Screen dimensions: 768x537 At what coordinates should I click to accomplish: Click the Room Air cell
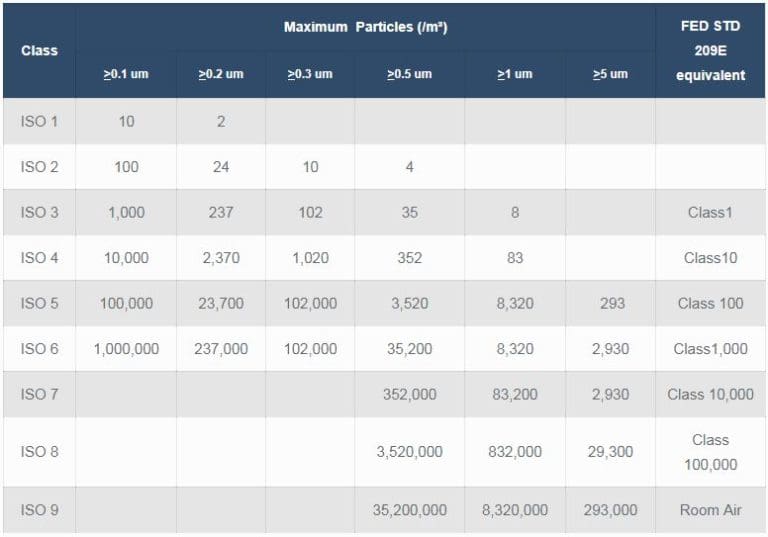tap(710, 510)
